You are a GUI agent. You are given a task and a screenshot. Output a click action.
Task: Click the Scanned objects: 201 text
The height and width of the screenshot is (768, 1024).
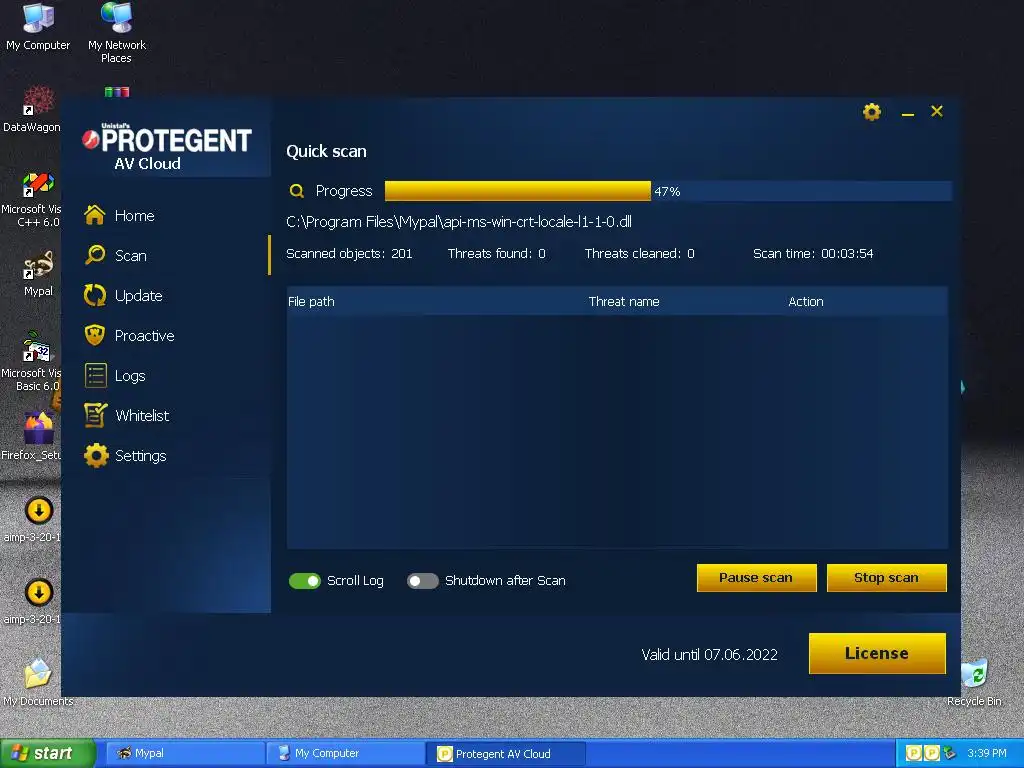click(349, 253)
